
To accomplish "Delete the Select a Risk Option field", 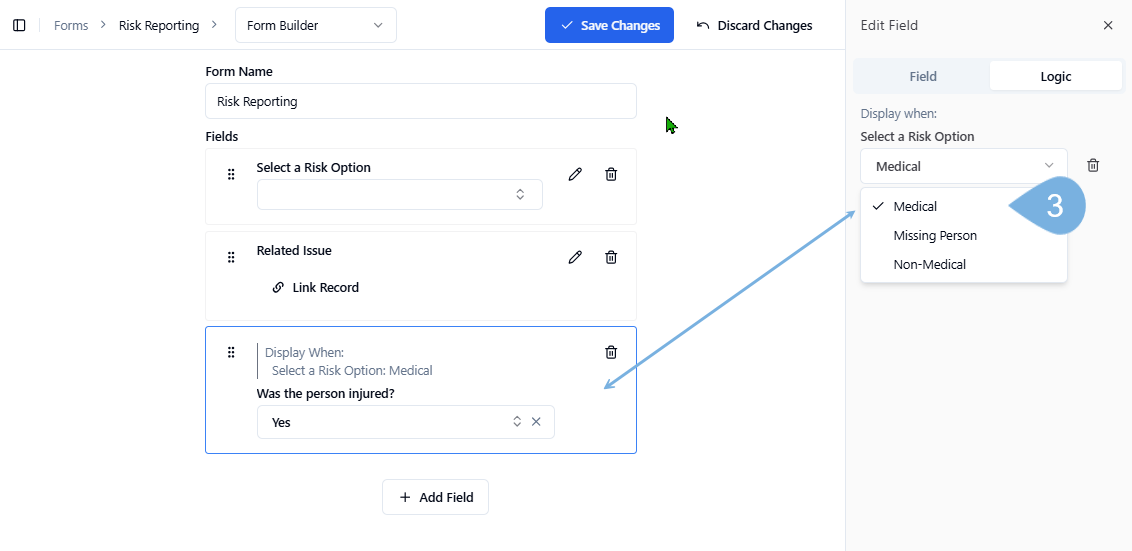I will [611, 174].
